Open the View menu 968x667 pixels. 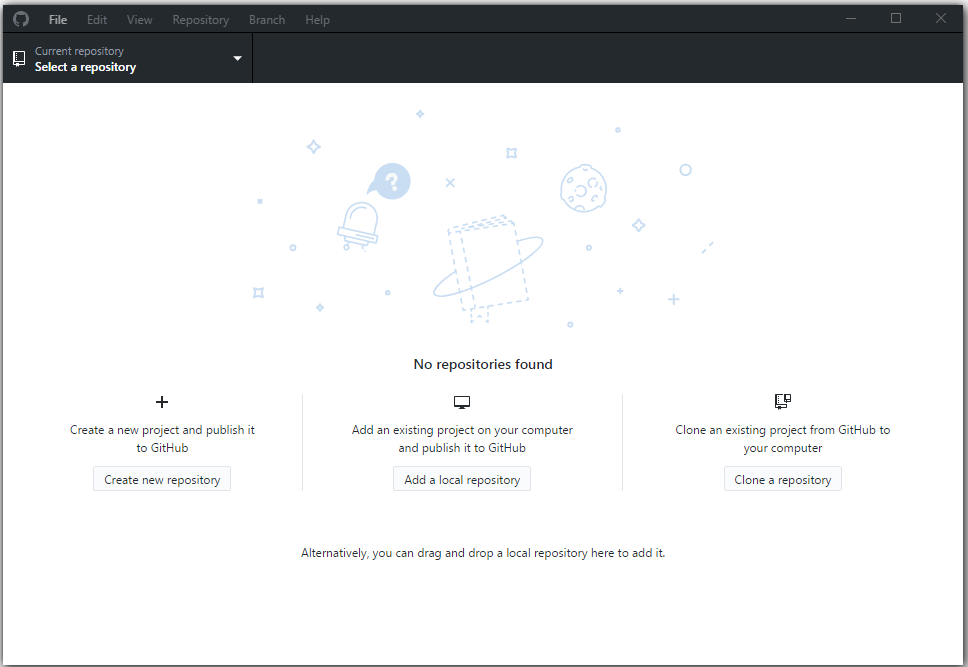point(140,20)
